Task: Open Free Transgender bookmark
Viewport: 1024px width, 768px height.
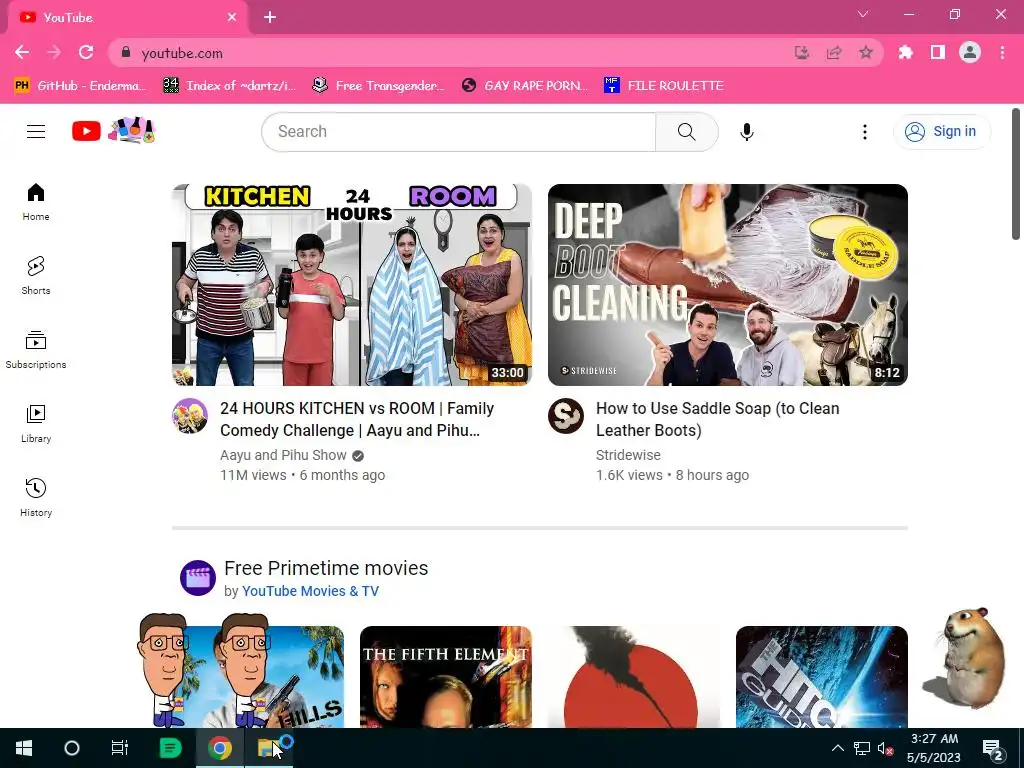Action: point(379,86)
